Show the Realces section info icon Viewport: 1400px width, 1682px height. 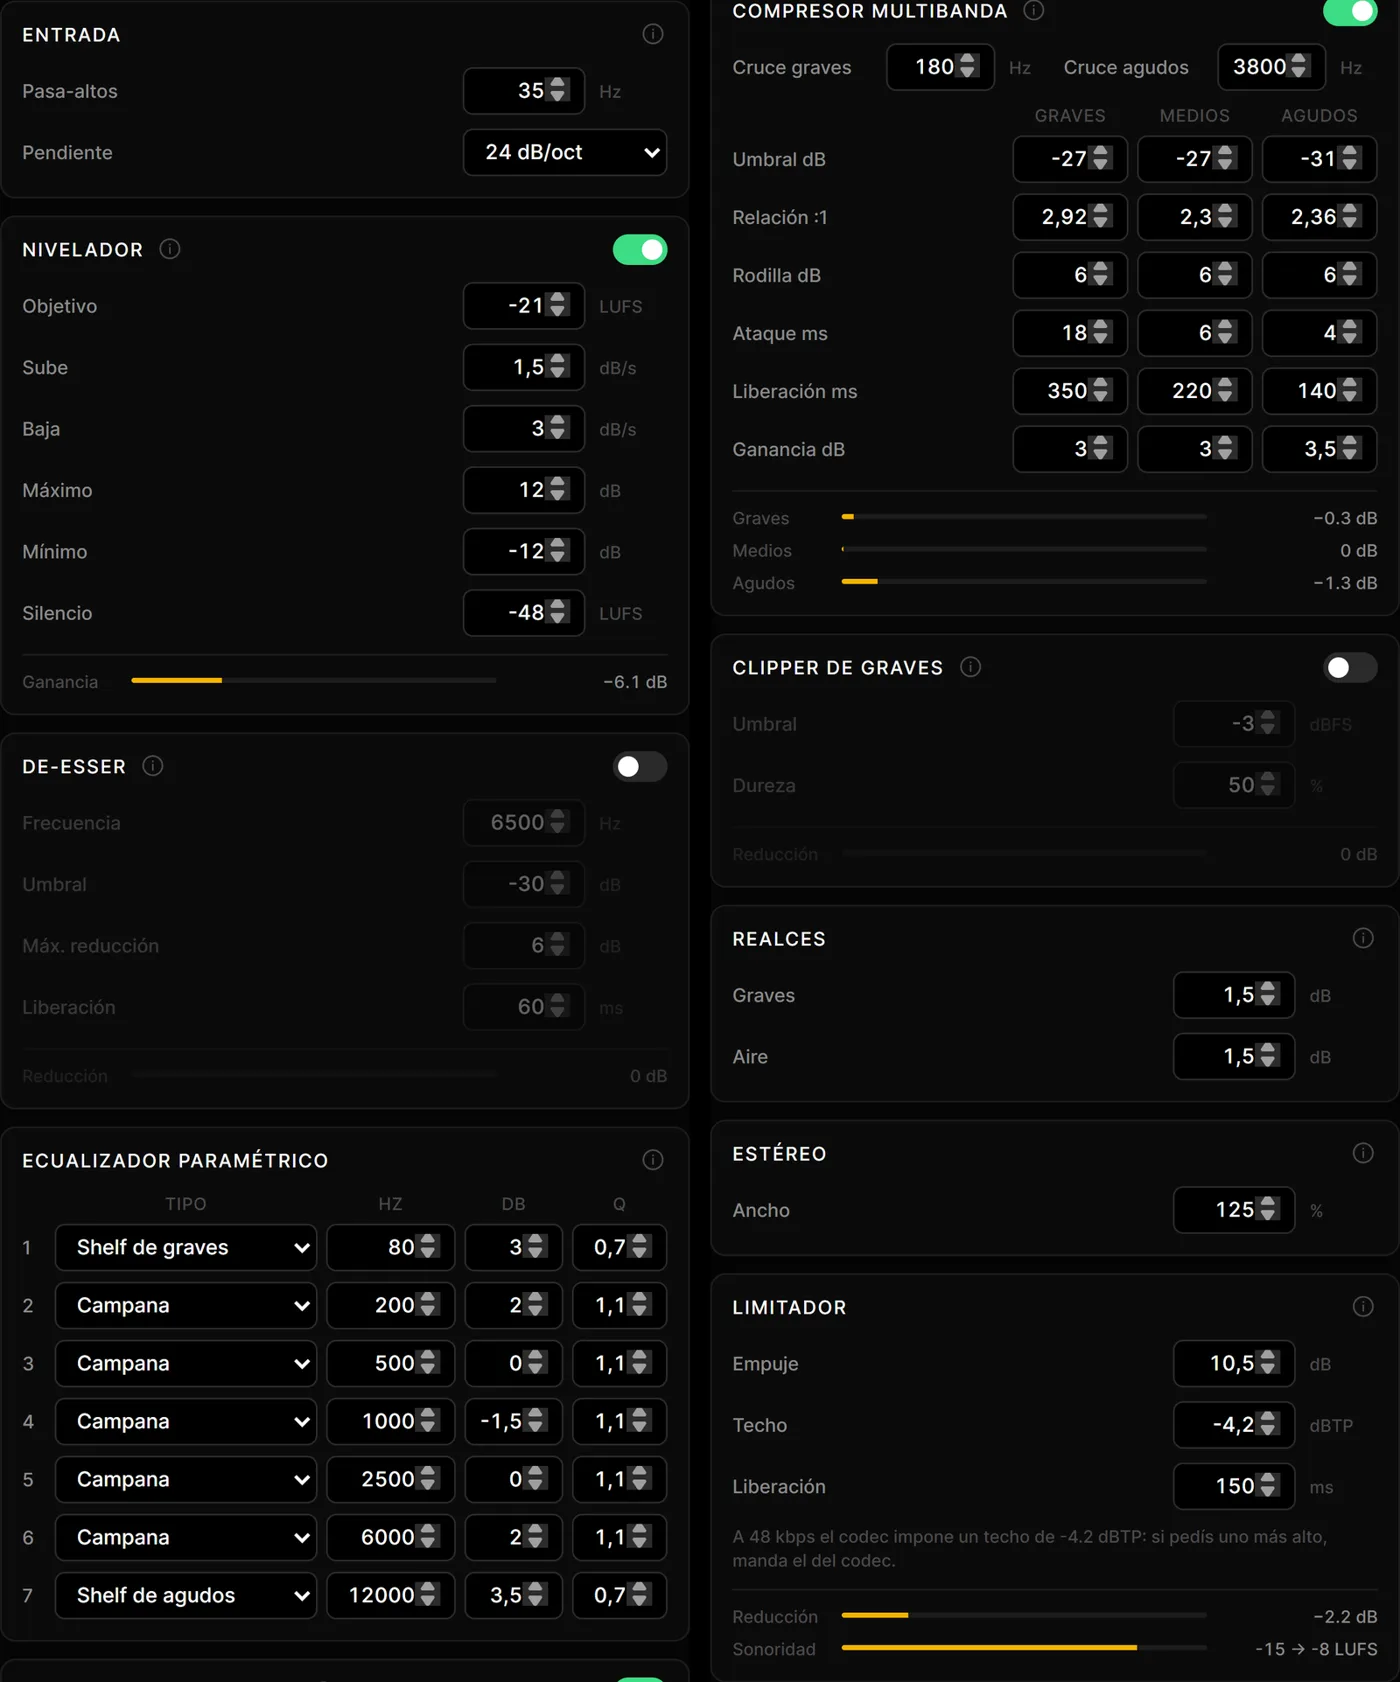1363,938
